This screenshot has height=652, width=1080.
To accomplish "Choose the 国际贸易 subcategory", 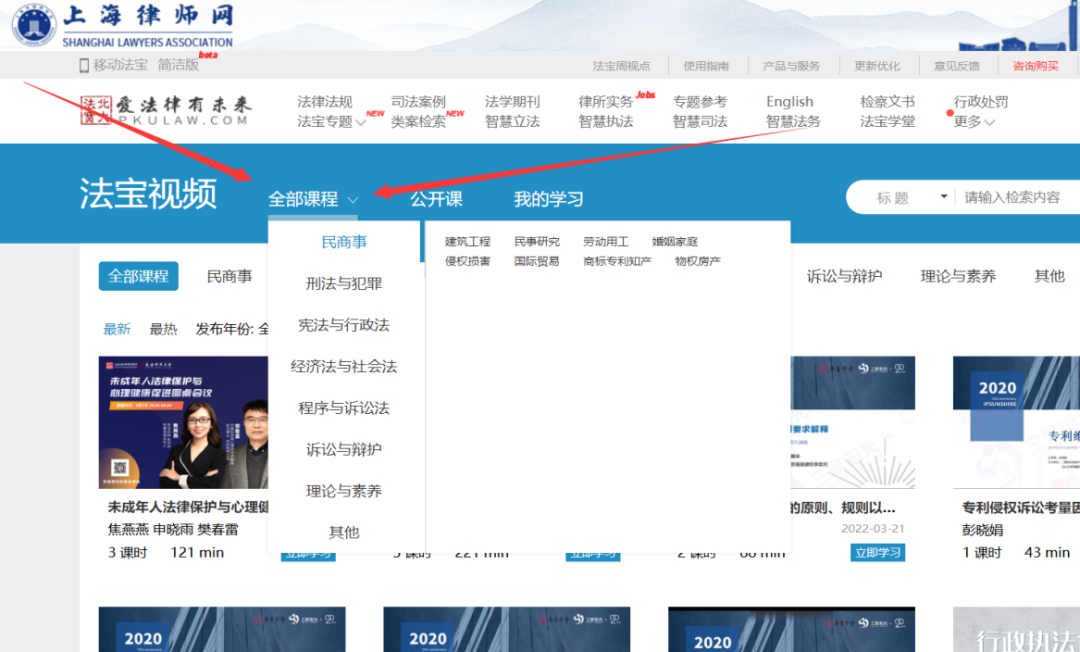I will coord(537,261).
